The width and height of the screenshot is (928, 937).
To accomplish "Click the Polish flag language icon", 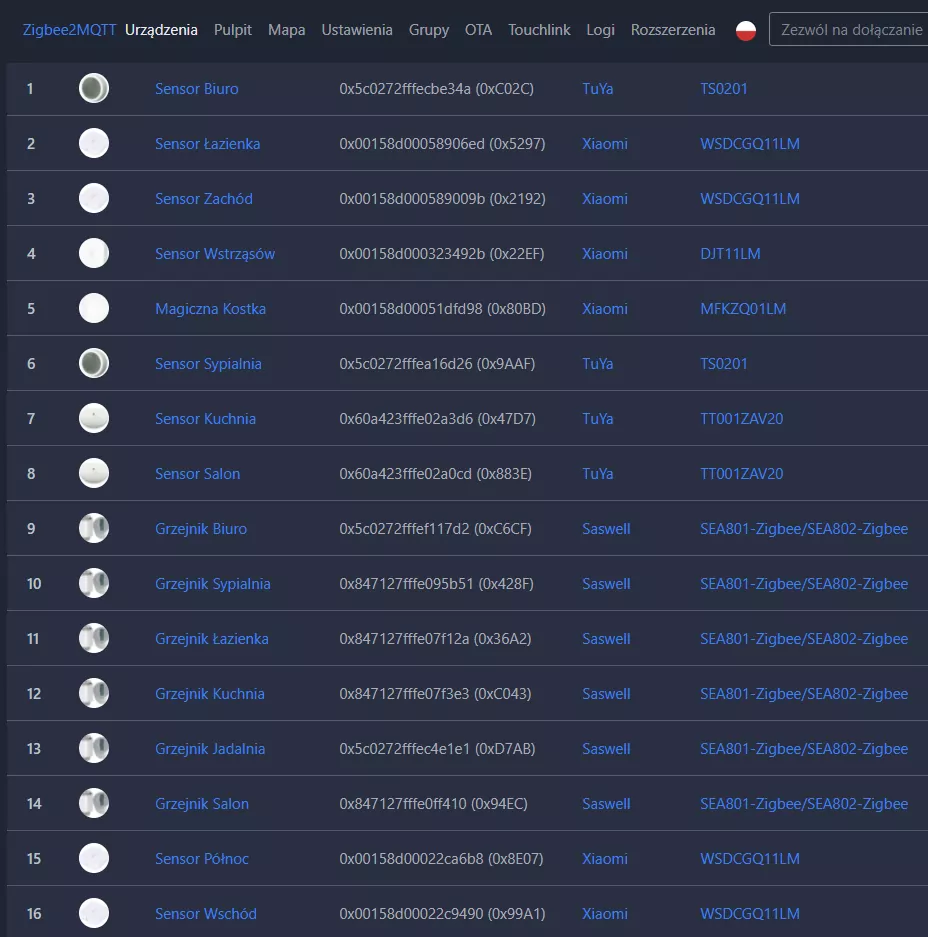I will pos(745,30).
